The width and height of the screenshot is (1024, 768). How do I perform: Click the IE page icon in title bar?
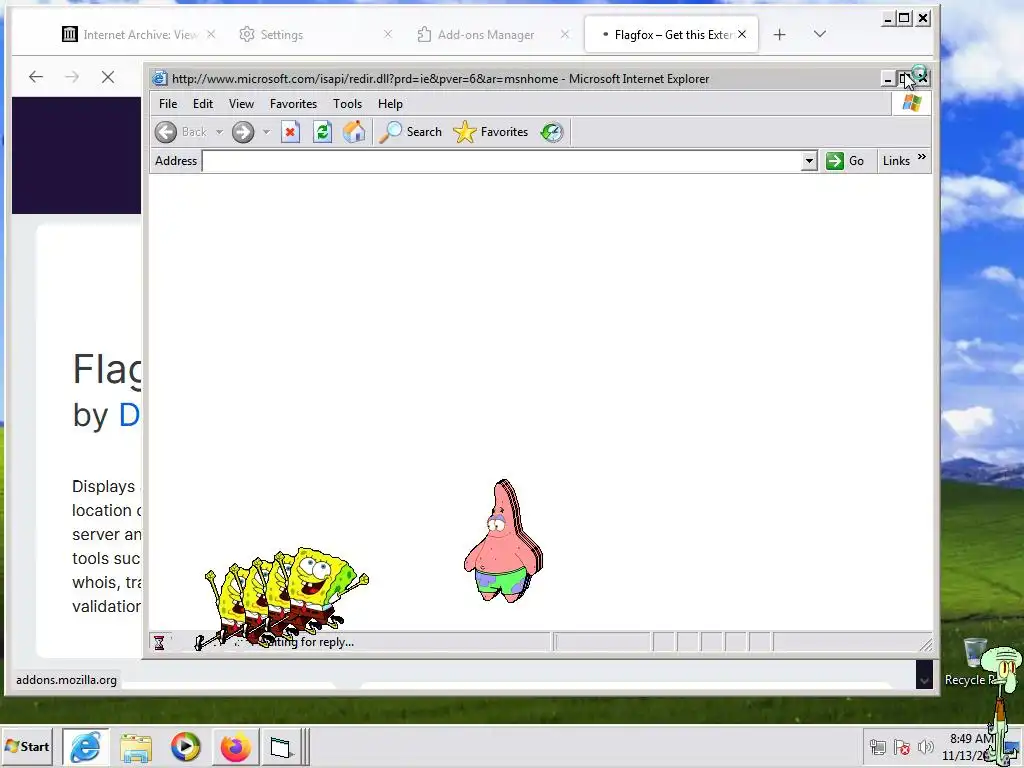pyautogui.click(x=159, y=78)
